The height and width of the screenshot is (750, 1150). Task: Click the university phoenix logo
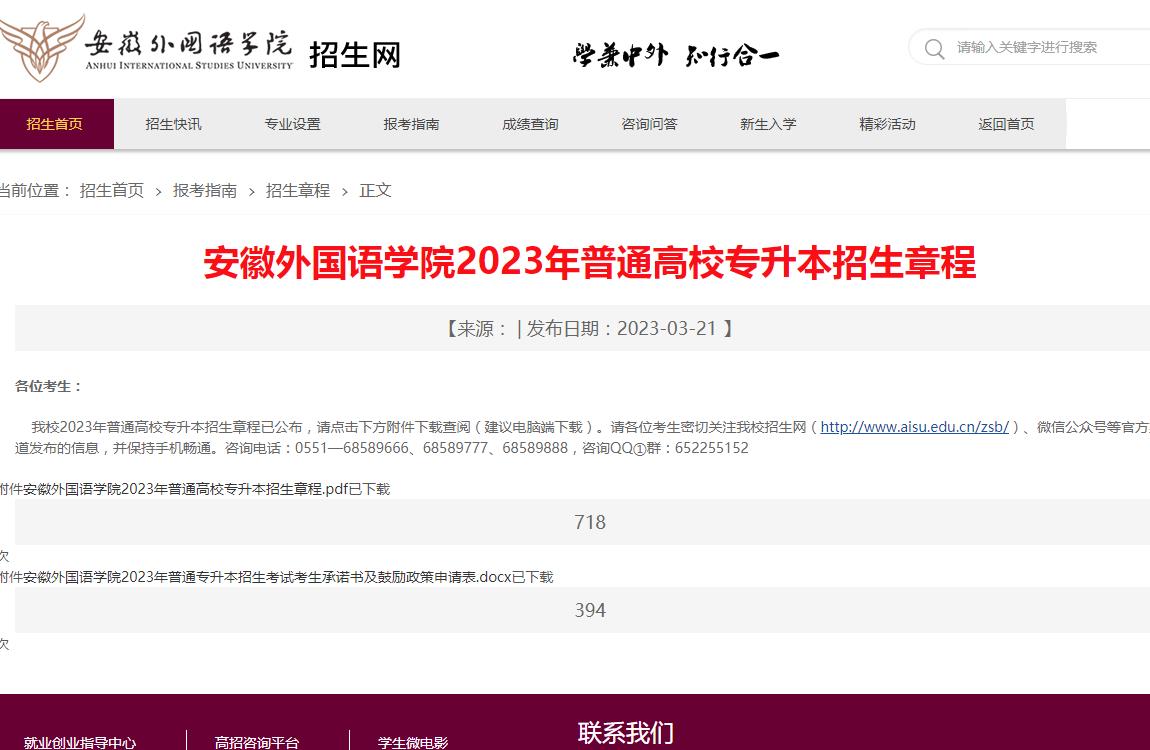(41, 48)
